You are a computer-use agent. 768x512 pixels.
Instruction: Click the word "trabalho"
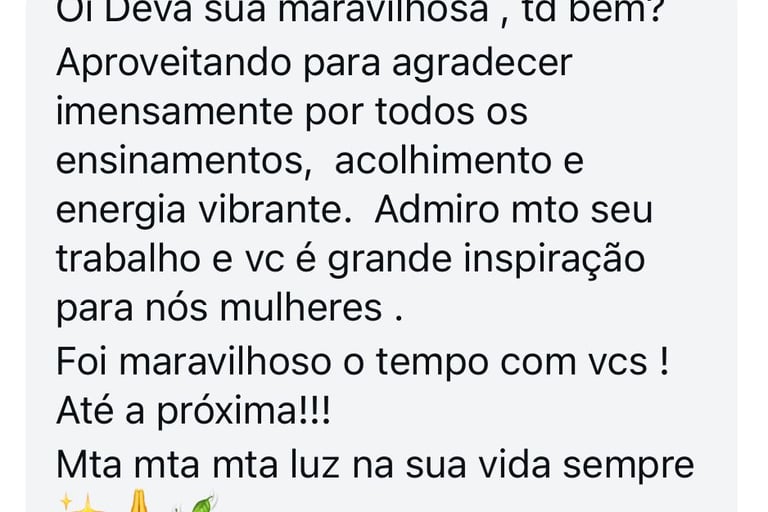[128, 260]
